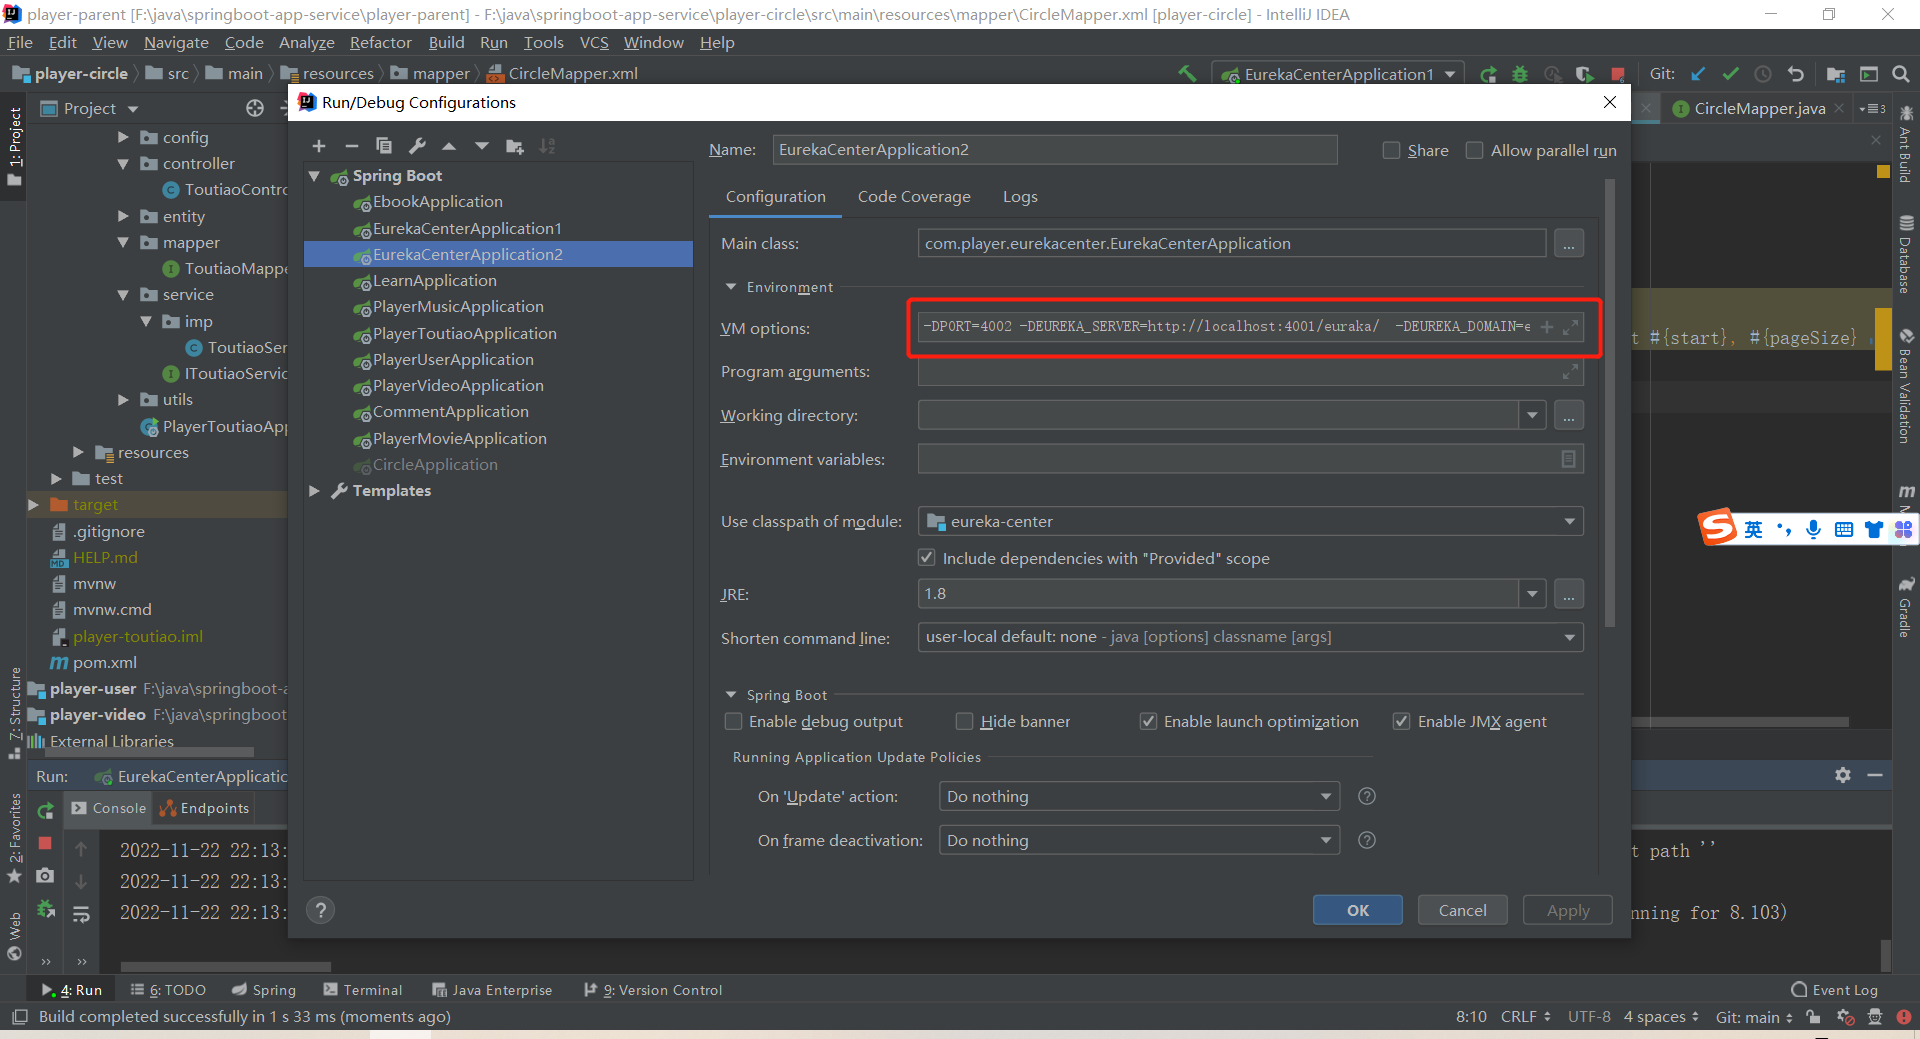Collapse Spring Boot configurations group
The height and width of the screenshot is (1039, 1920).
tap(314, 176)
